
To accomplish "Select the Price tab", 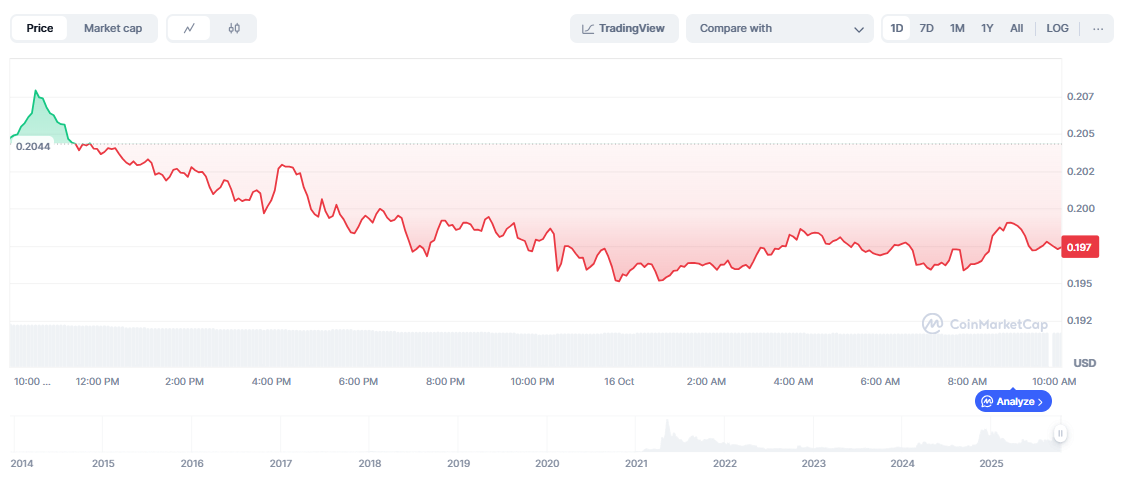I will [x=40, y=29].
